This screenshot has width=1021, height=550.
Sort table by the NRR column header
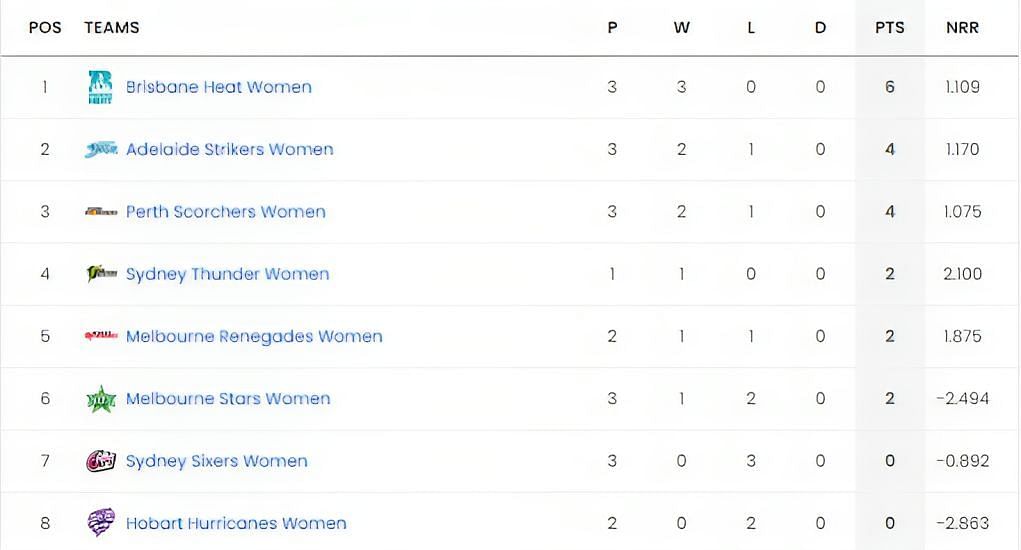tap(962, 27)
